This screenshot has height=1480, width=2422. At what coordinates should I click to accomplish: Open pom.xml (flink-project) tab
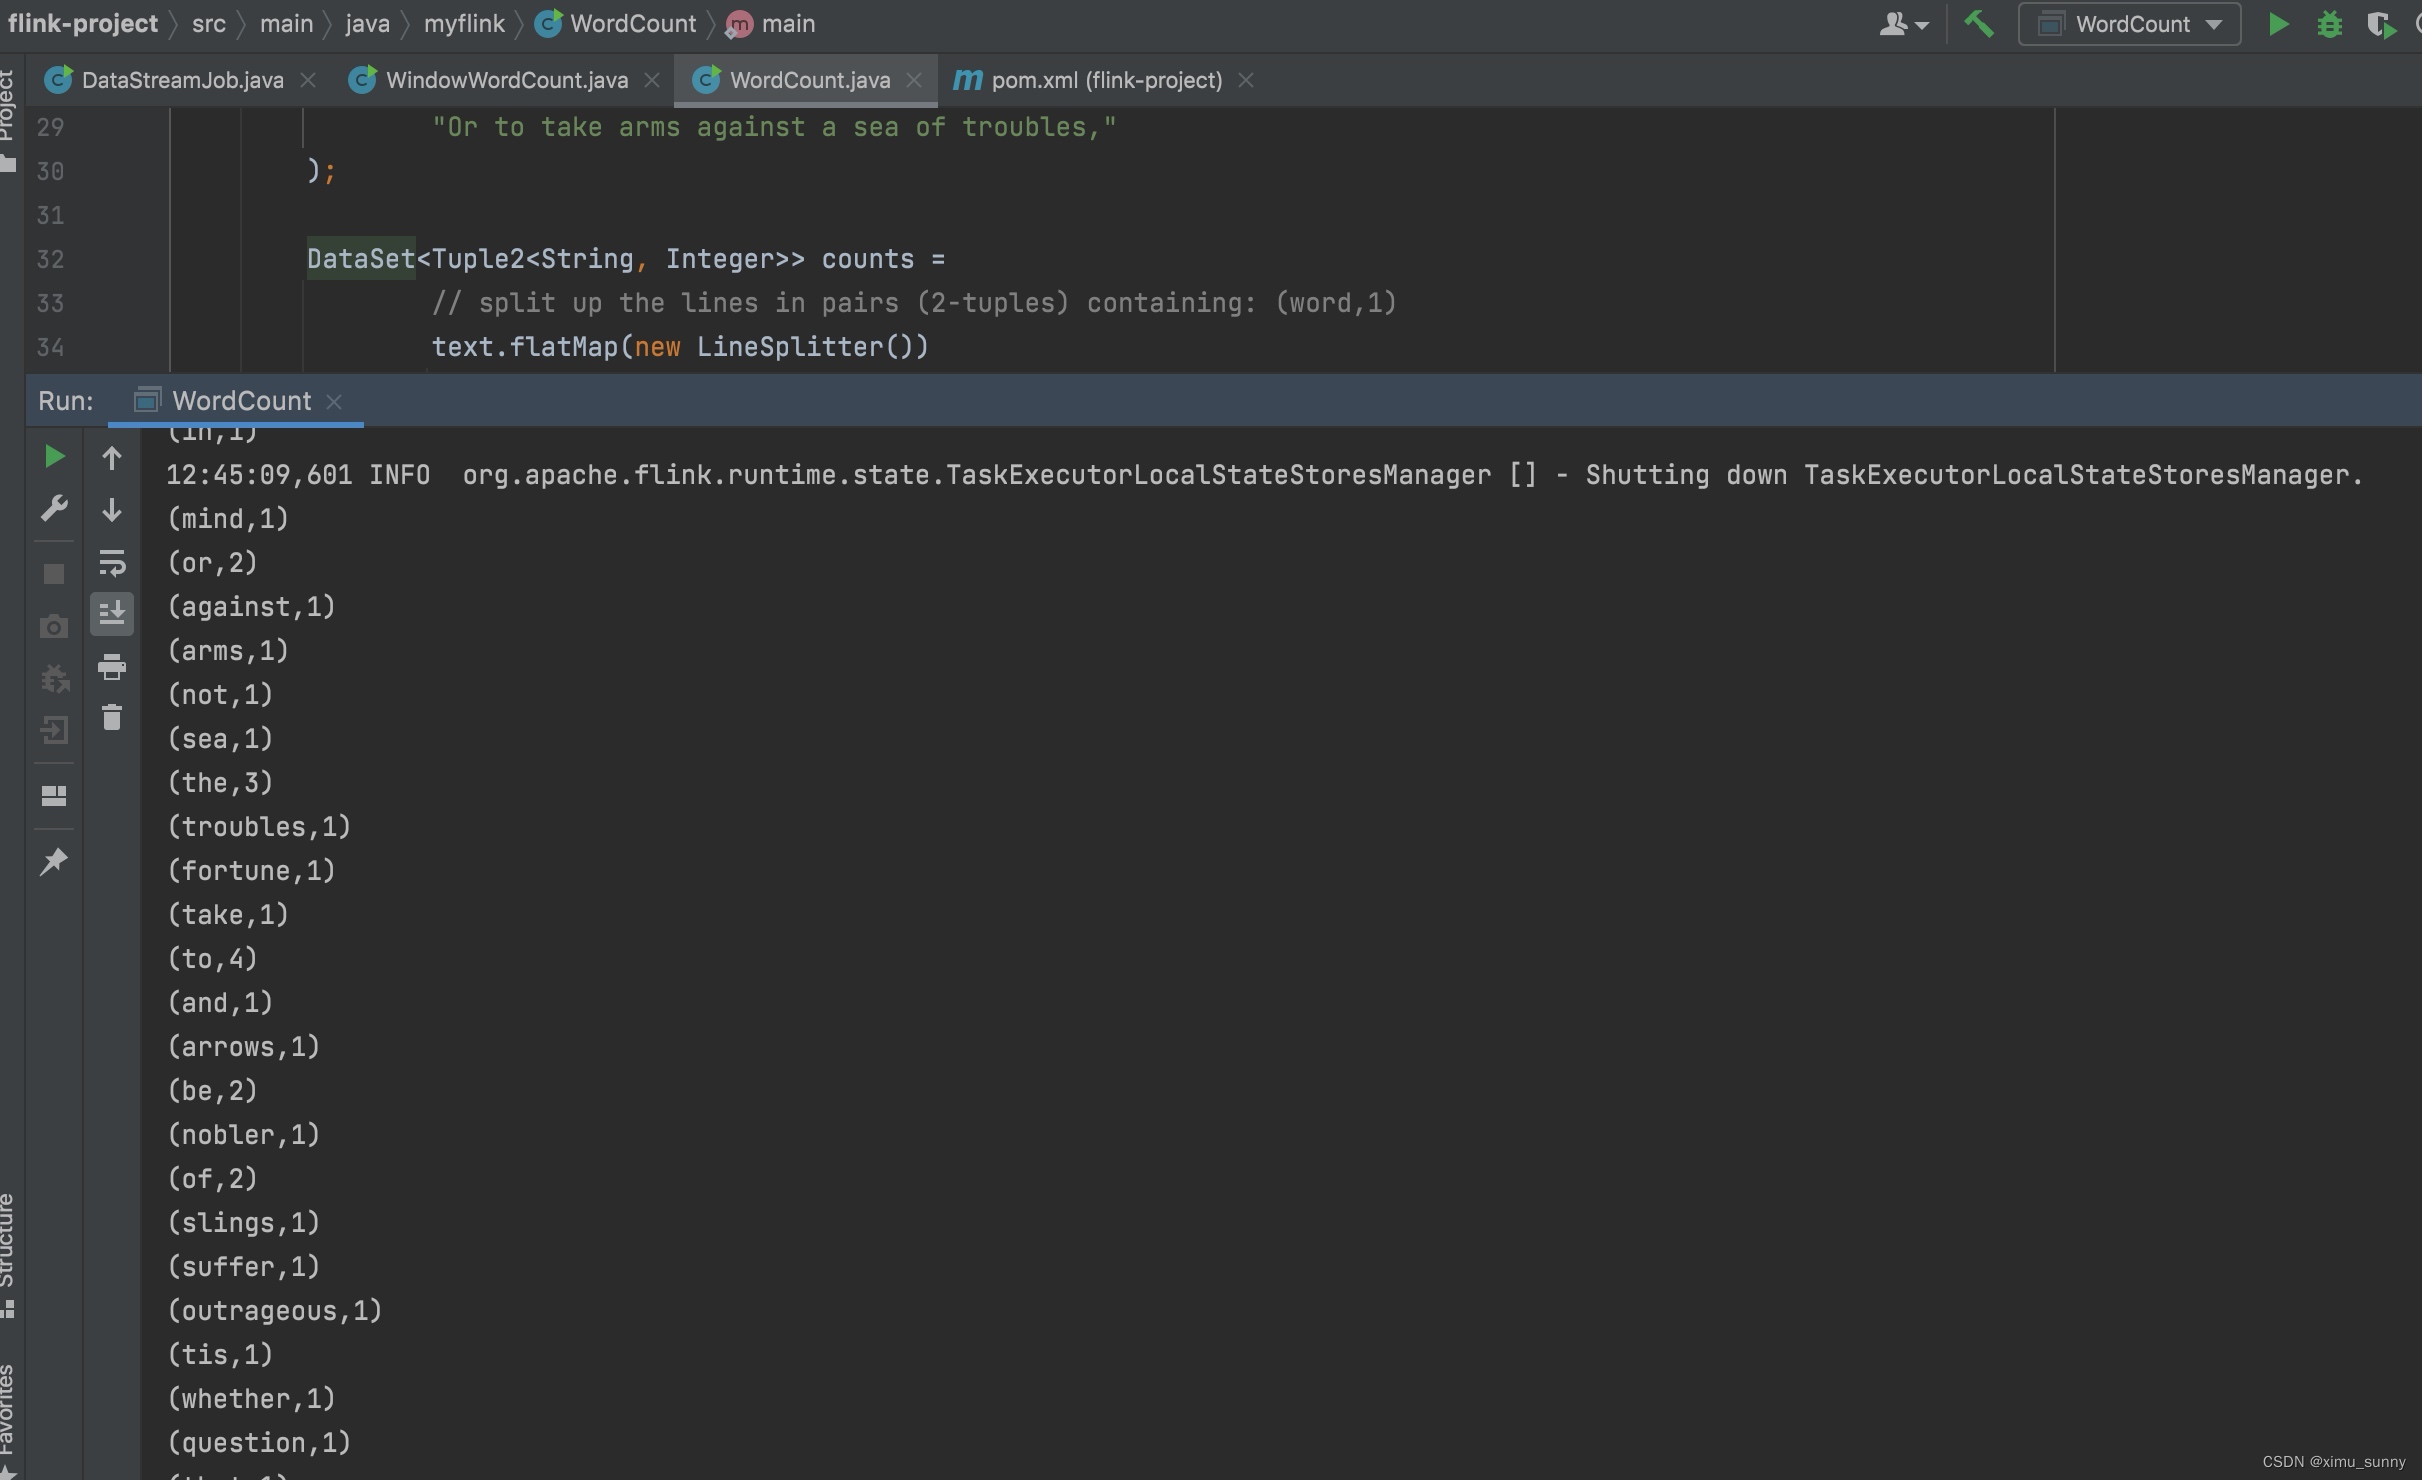(x=1106, y=80)
